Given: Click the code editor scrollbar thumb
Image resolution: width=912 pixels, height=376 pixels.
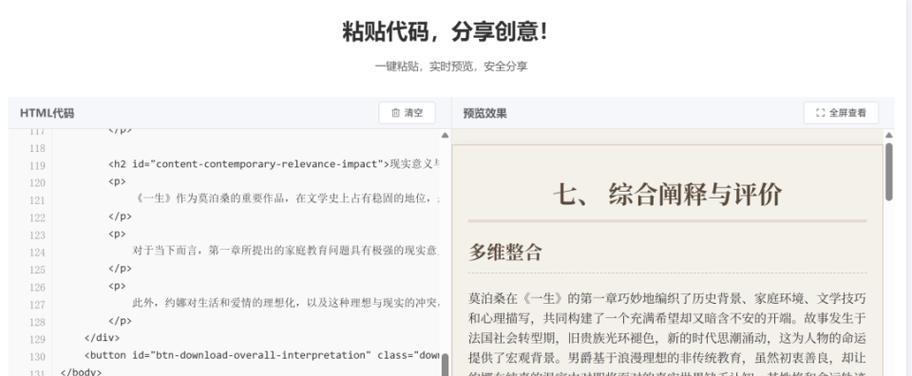Looking at the screenshot, I should pos(445,364).
